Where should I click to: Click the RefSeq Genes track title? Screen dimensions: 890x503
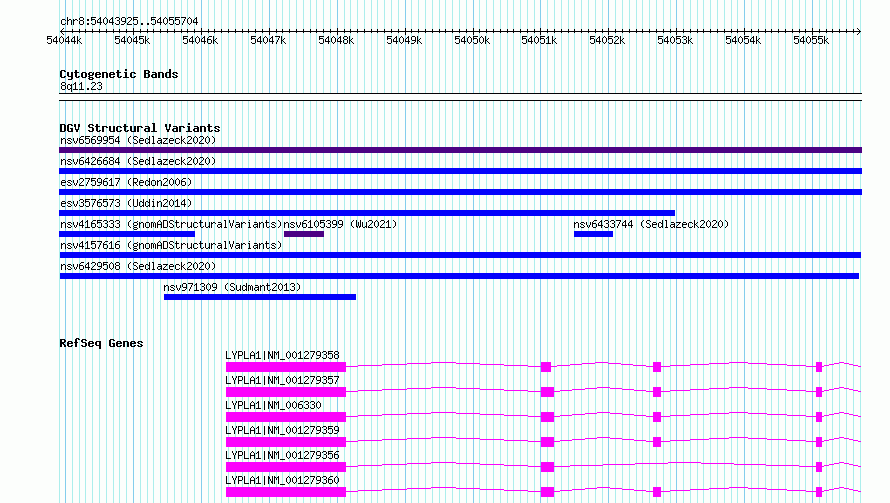[101, 343]
